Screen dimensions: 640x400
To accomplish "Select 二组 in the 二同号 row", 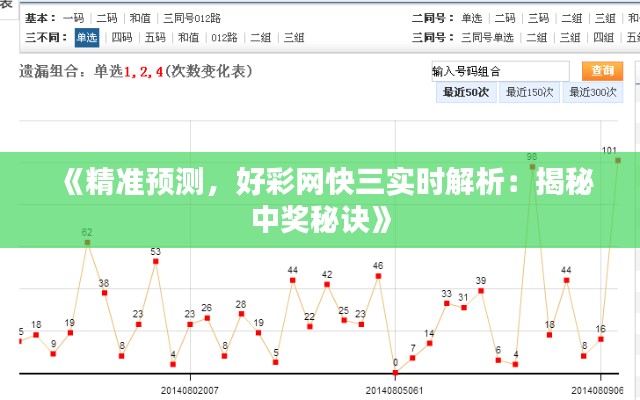I will point(572,18).
